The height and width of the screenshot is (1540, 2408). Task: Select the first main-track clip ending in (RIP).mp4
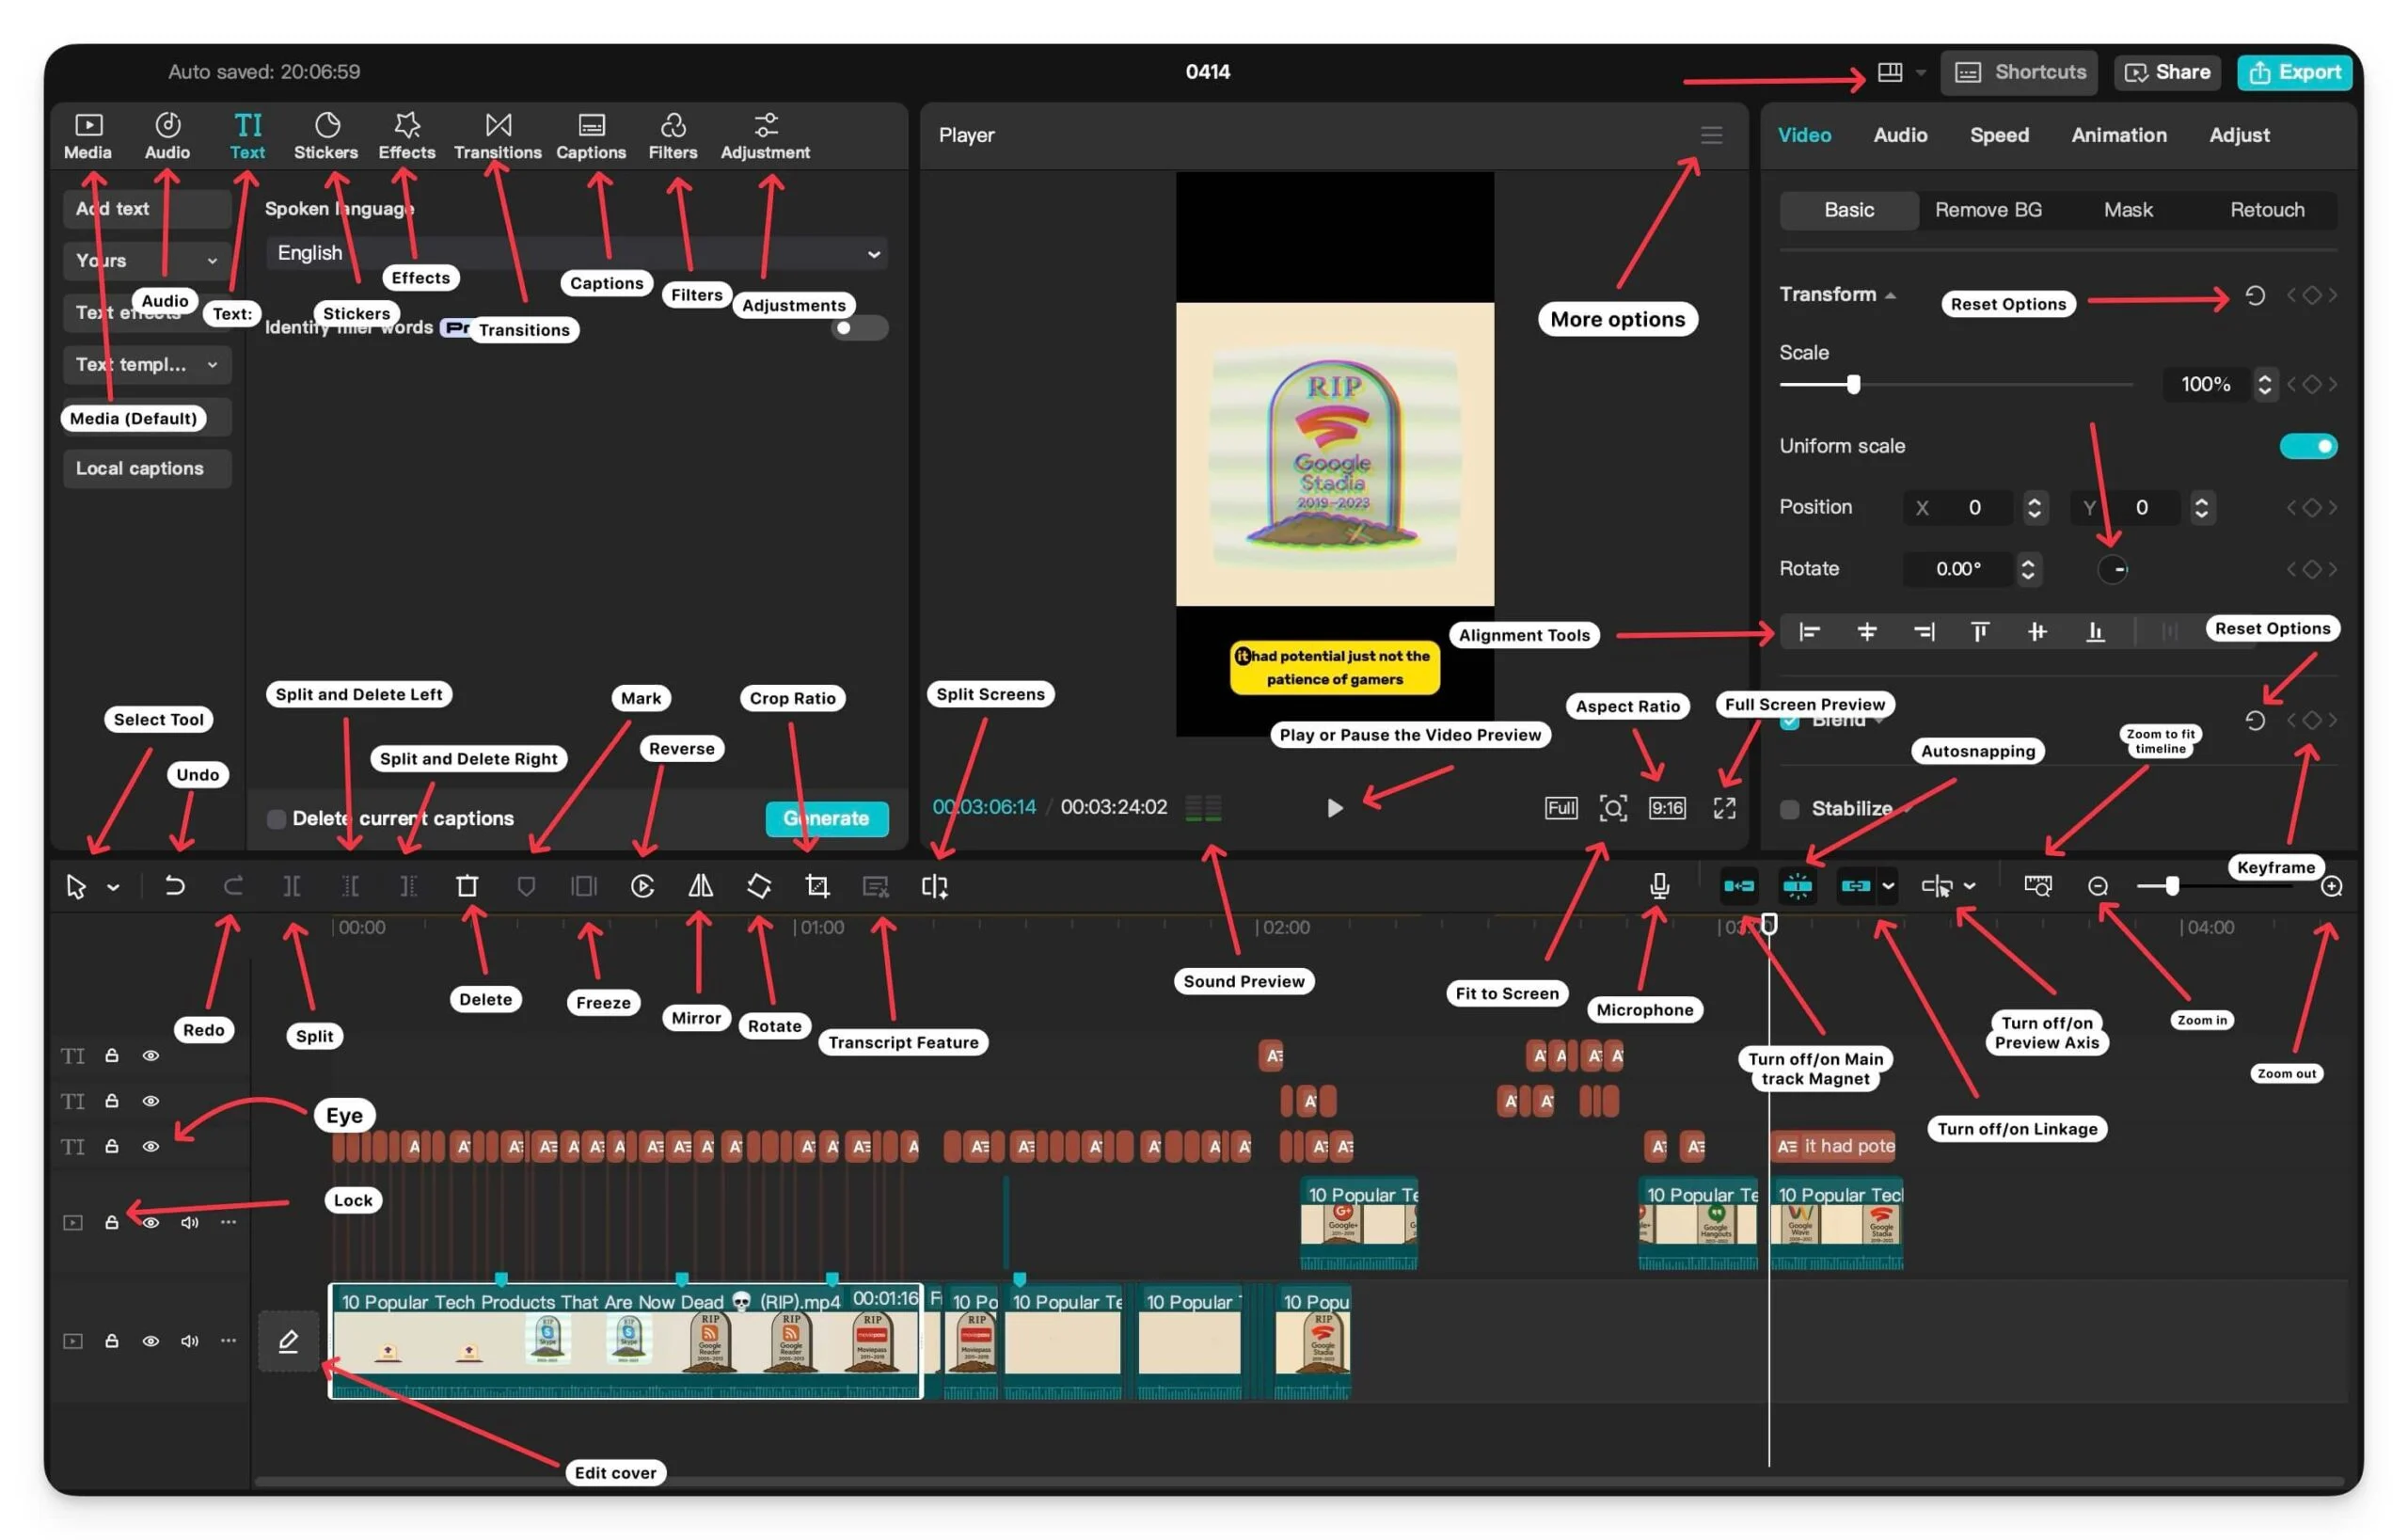pyautogui.click(x=625, y=1341)
